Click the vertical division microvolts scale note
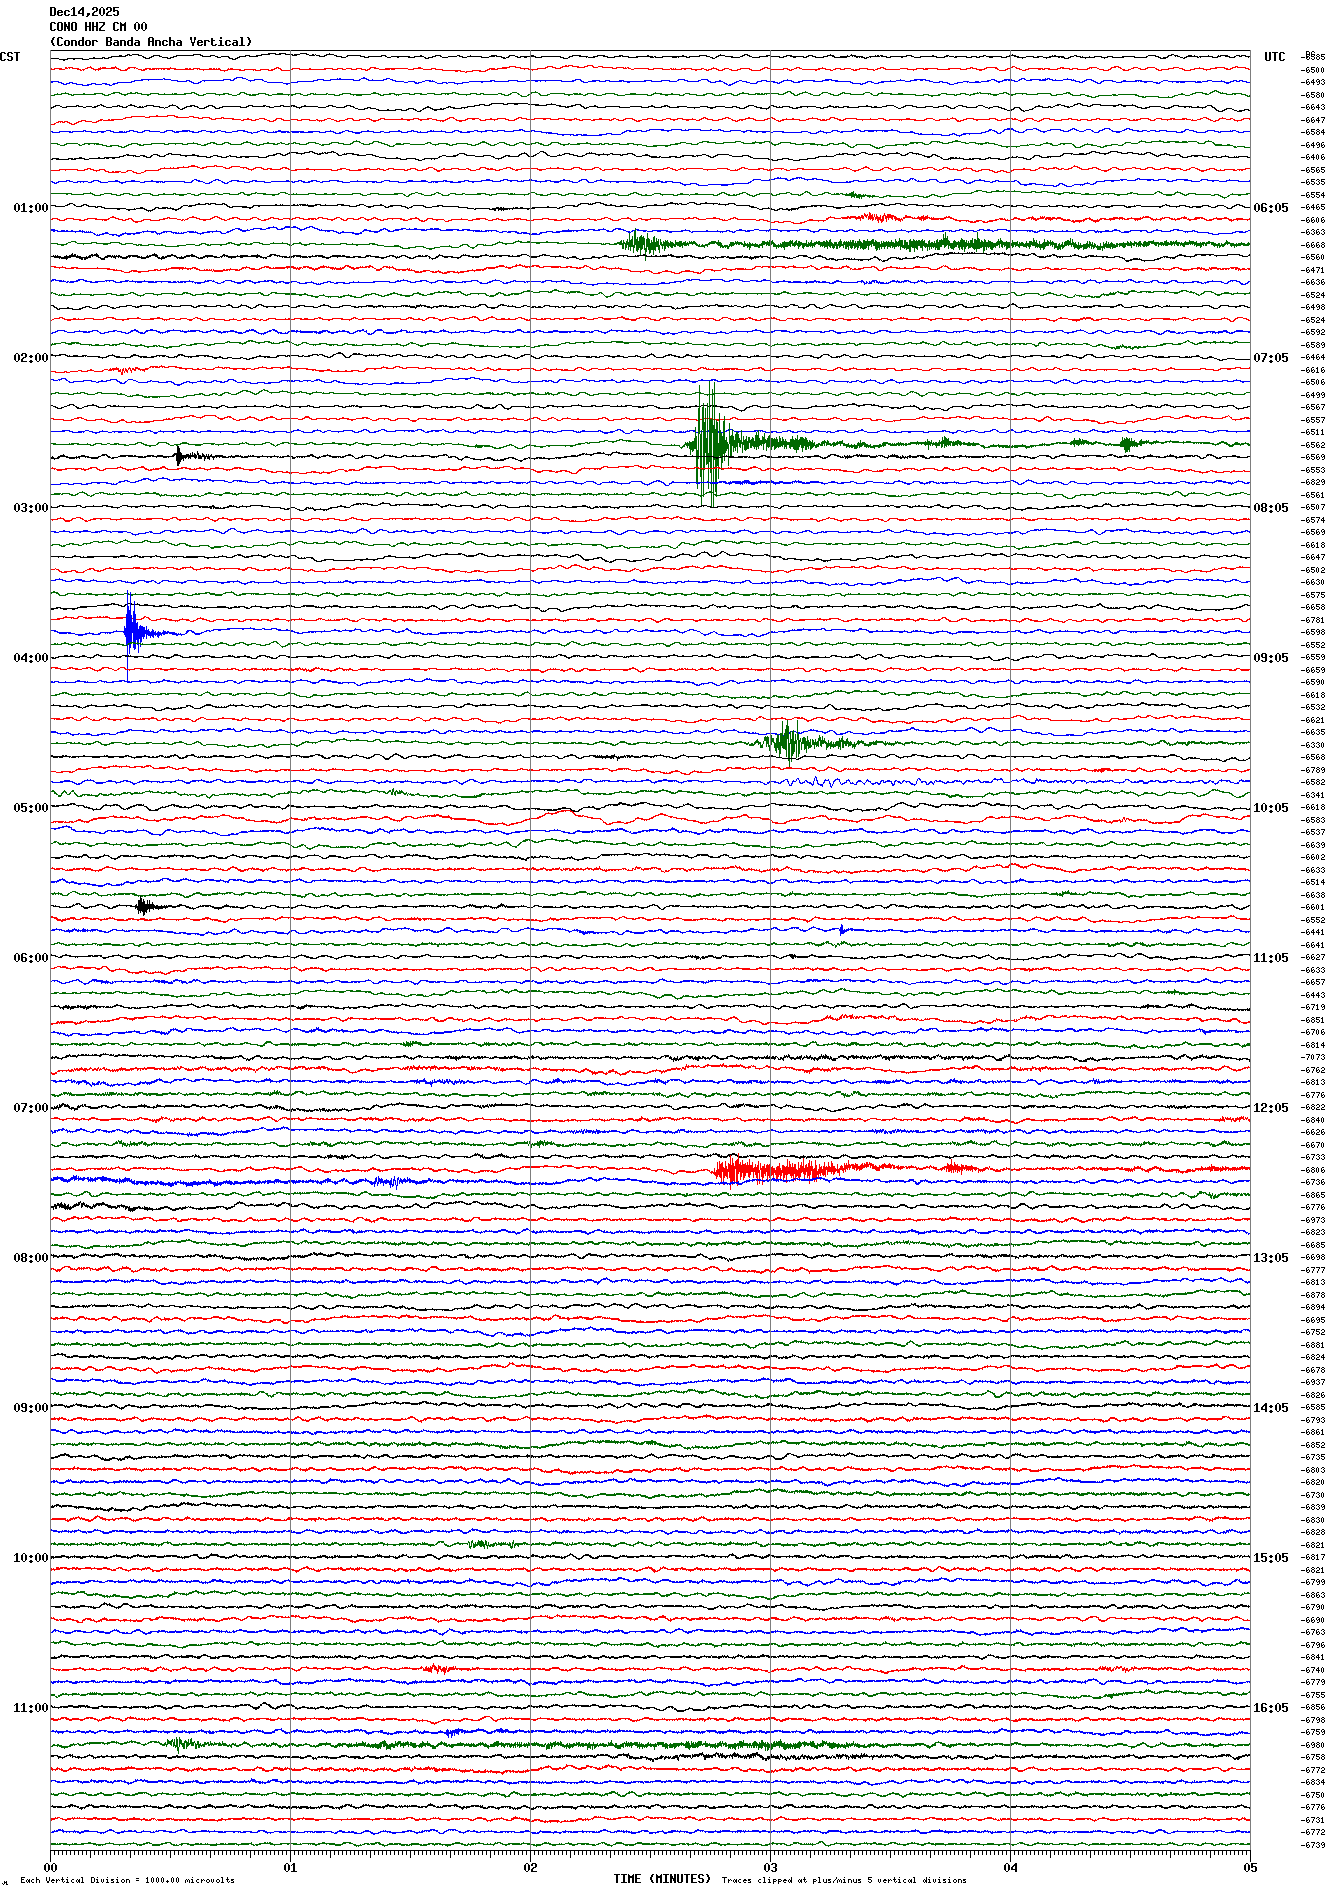This screenshot has width=1330, height=1894. (127, 1880)
